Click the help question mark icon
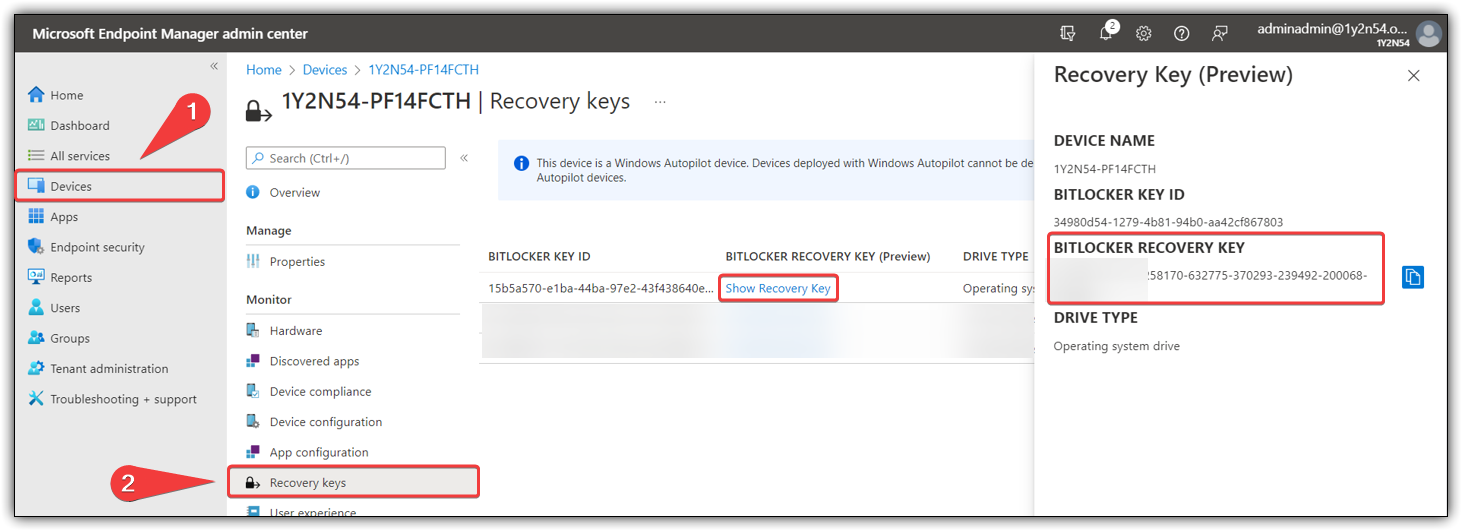The width and height of the screenshot is (1462, 531). pos(1181,34)
